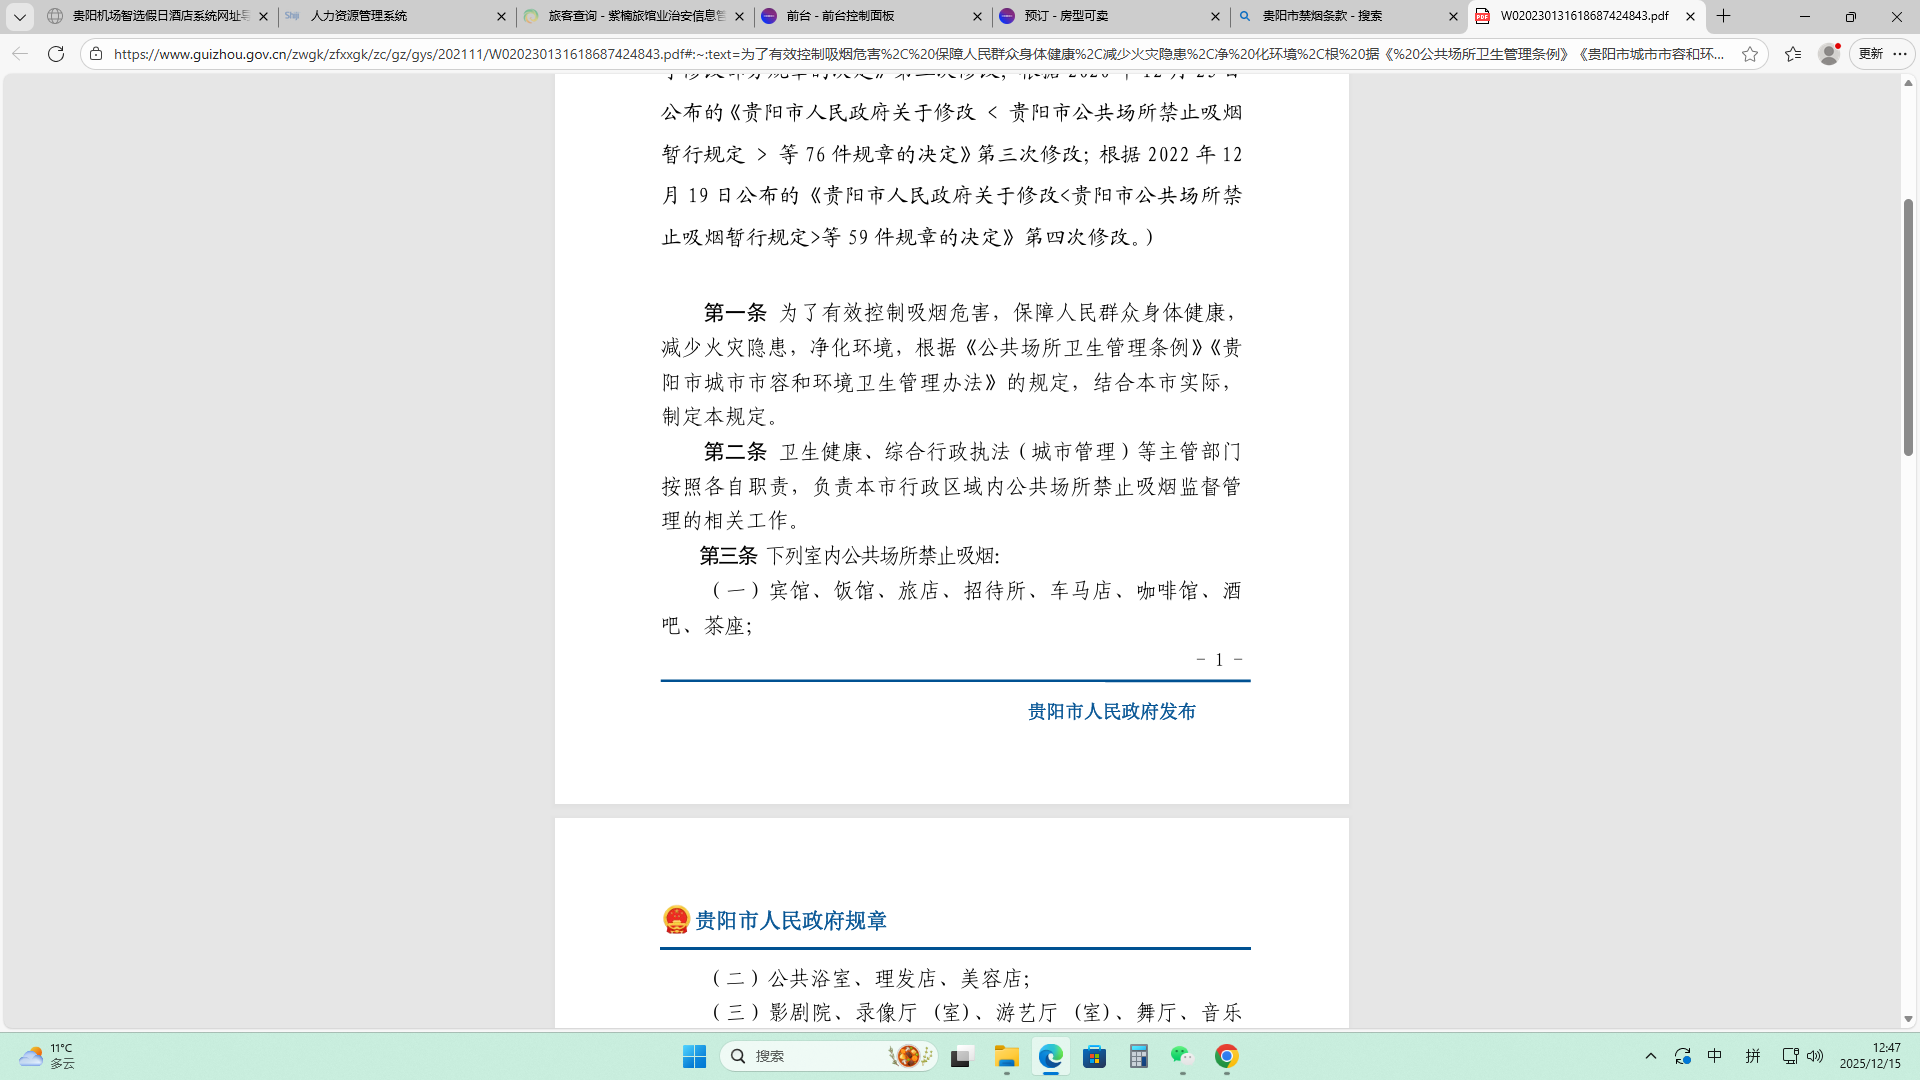Open the new tab plus button

(x=1724, y=16)
